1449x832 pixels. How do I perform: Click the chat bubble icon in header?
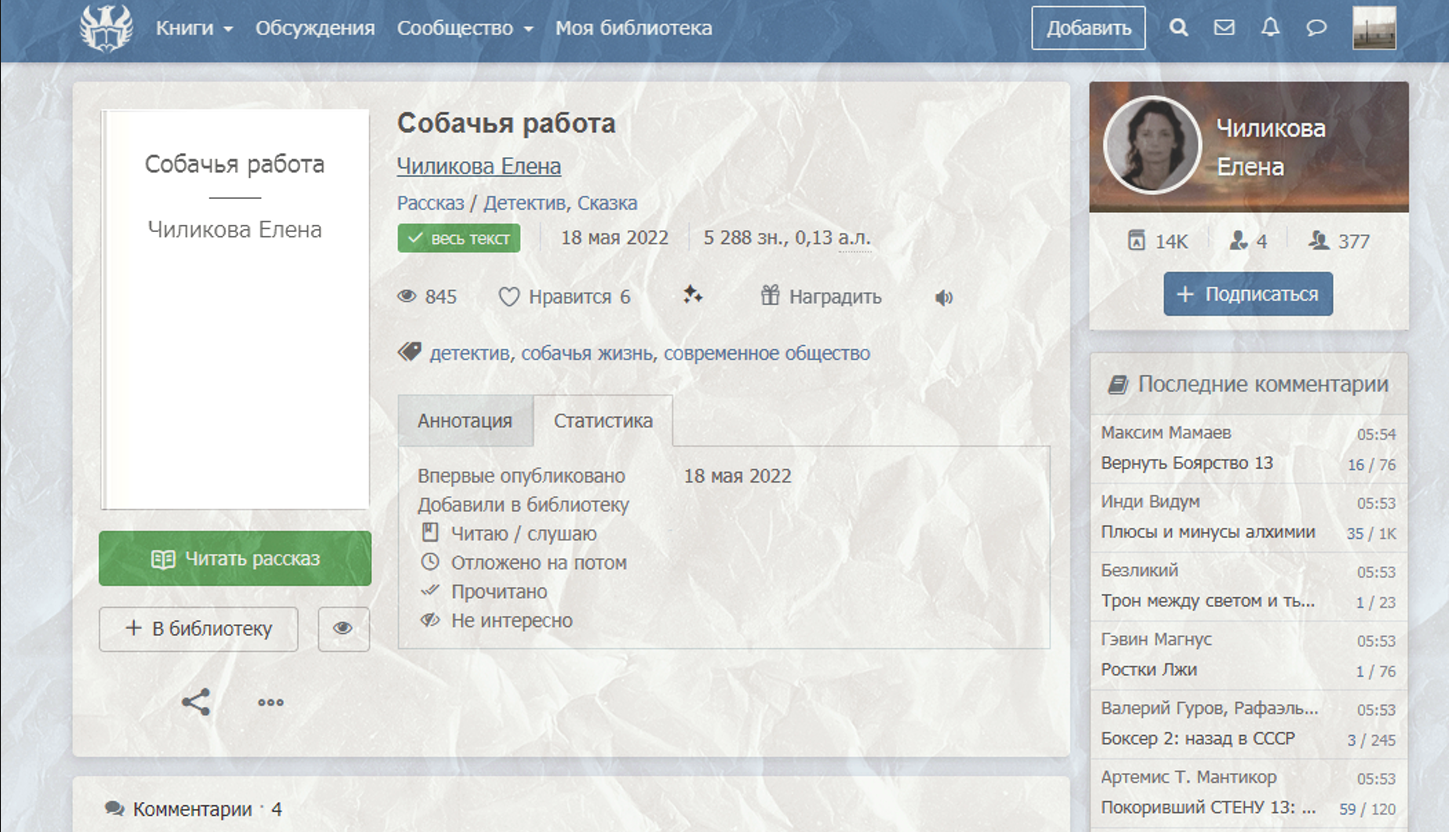(x=1316, y=28)
